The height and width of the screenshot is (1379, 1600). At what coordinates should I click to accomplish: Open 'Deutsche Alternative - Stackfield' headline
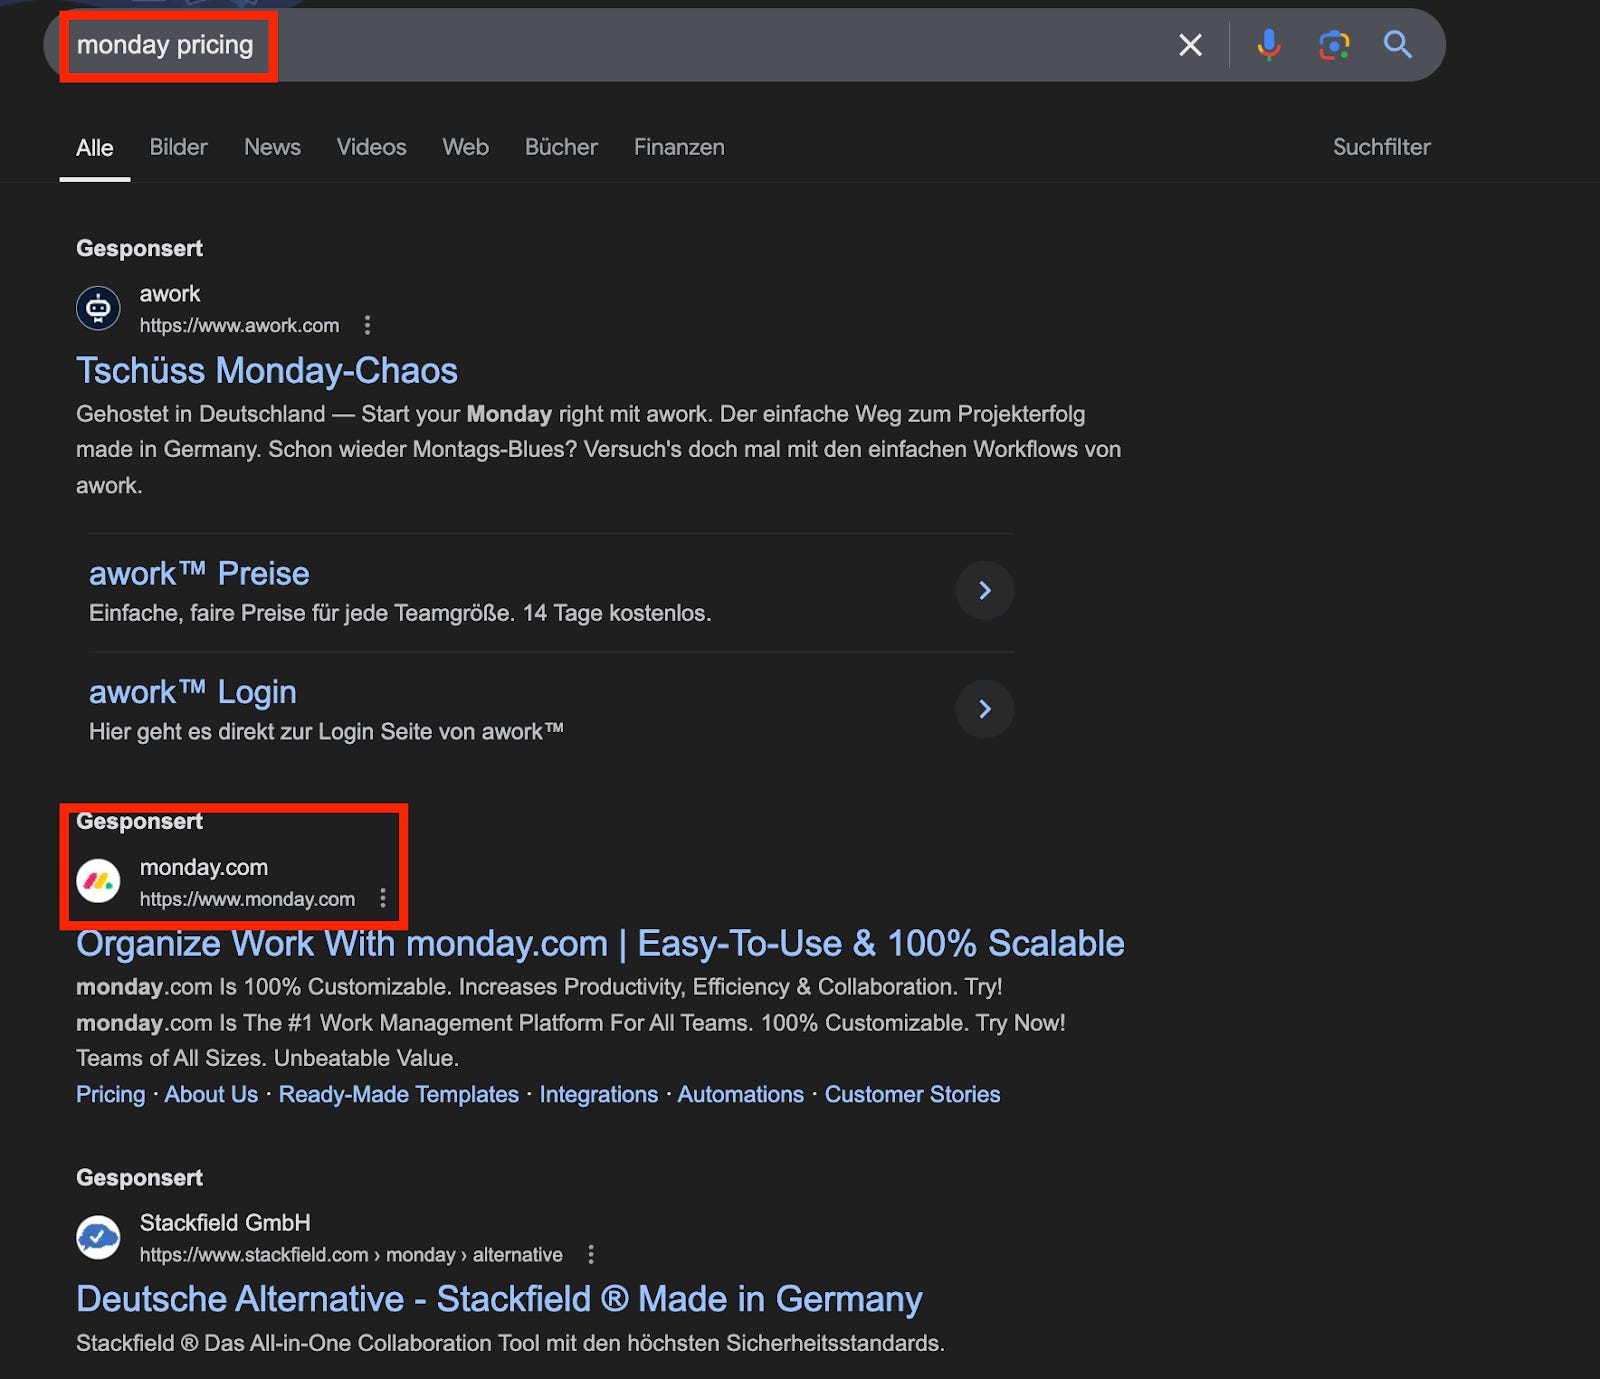pos(499,1299)
